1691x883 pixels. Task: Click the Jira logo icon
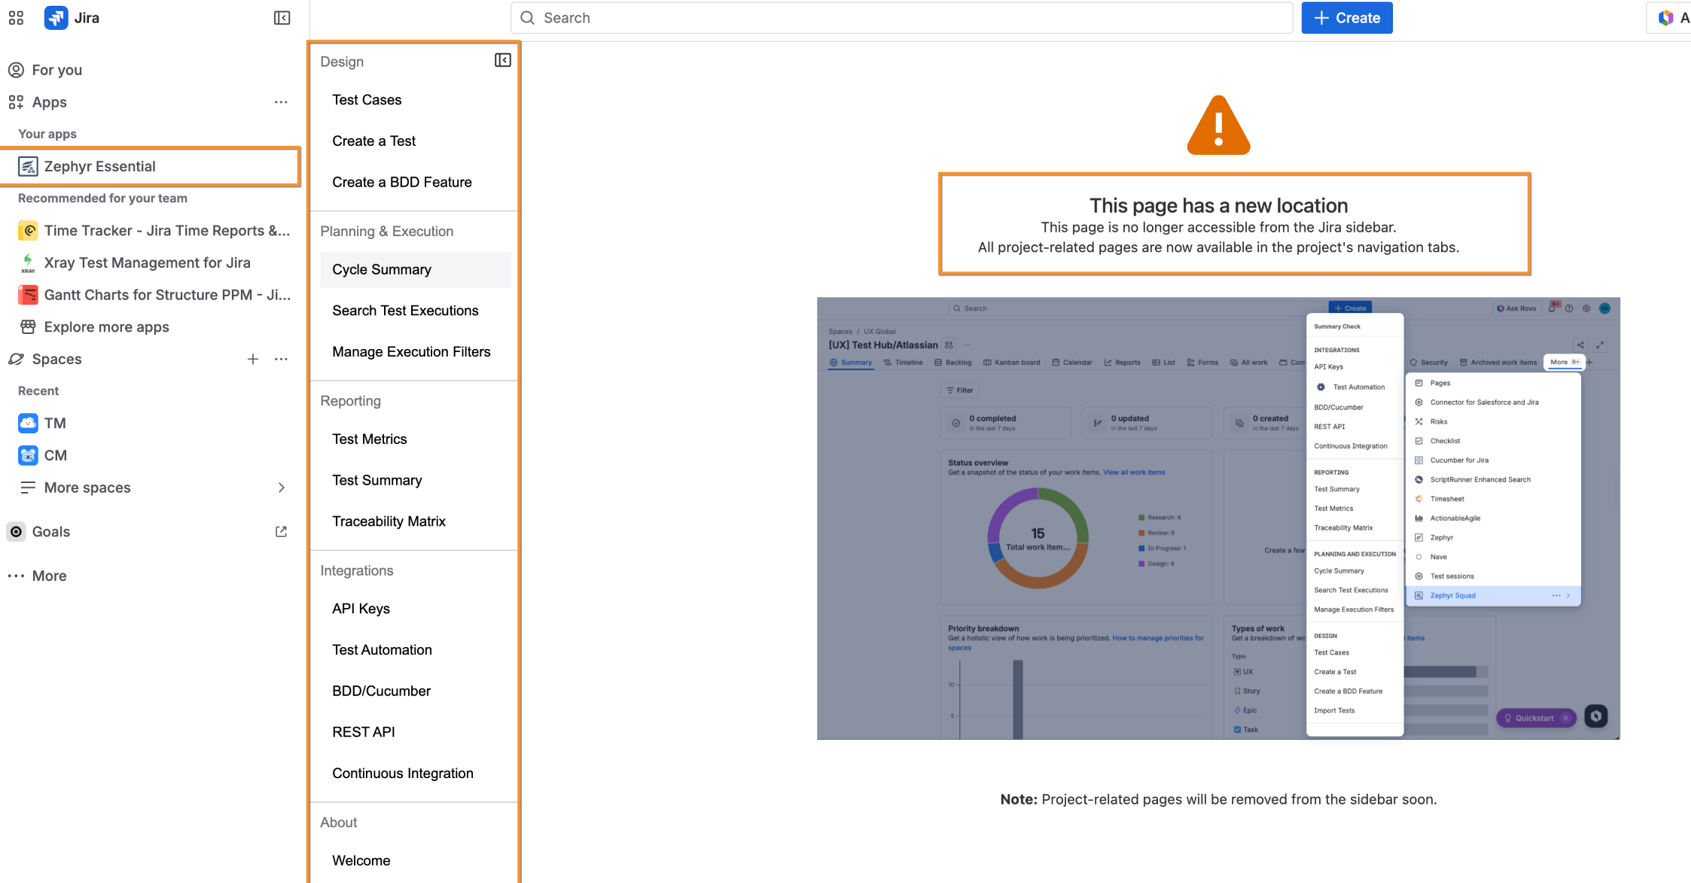pos(56,18)
